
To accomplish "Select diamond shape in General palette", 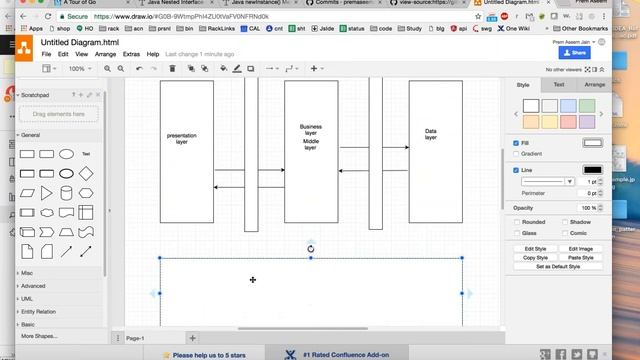I will [x=86, y=173].
